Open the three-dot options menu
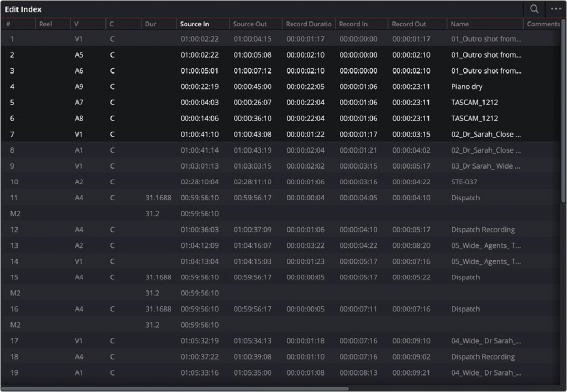The image size is (567, 392). tap(556, 9)
